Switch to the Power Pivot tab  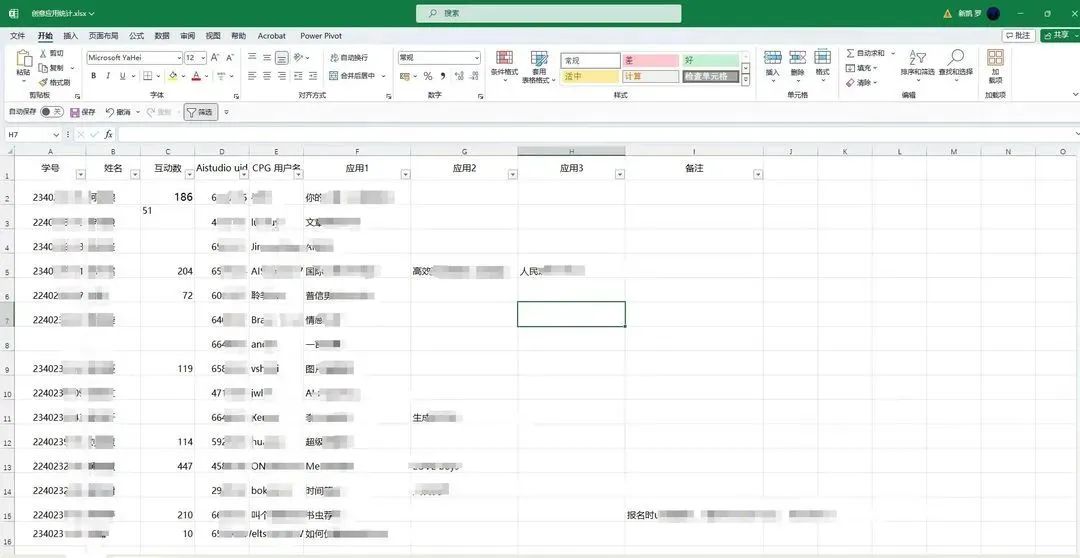pyautogui.click(x=319, y=36)
